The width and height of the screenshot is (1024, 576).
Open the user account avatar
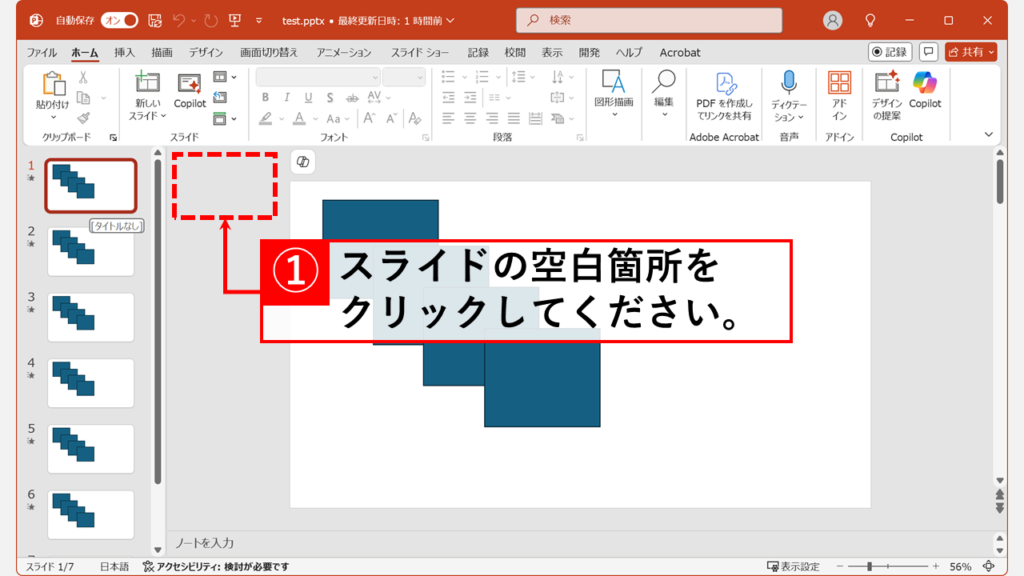(832, 20)
